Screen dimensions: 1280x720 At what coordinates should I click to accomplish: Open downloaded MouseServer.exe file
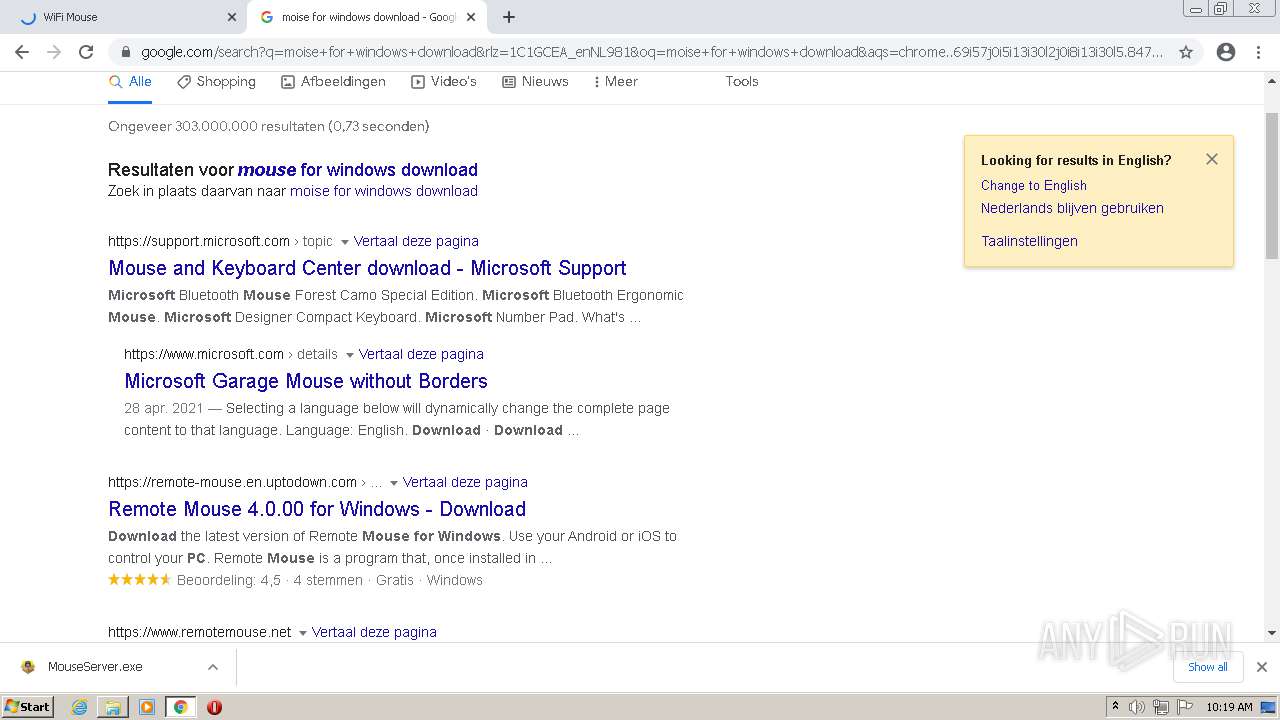coord(95,667)
